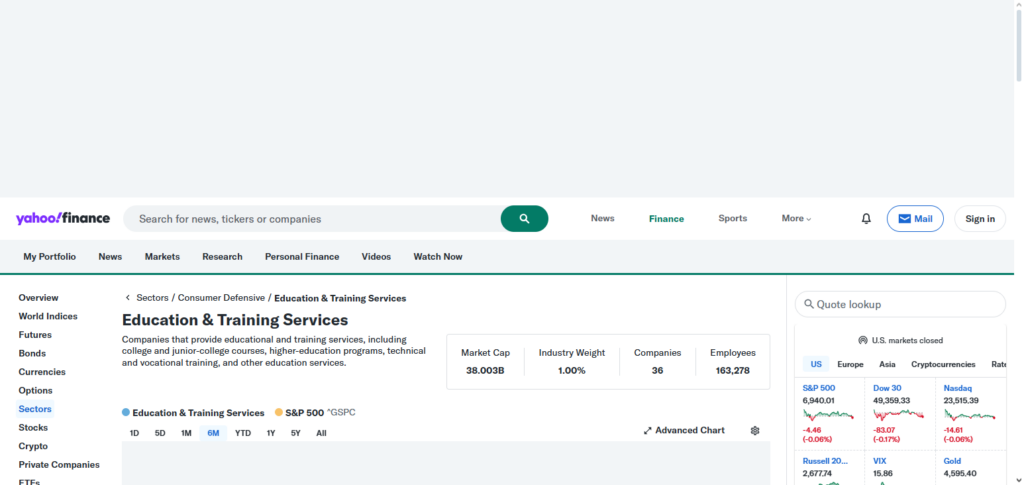Select the 1D chart range
This screenshot has width=1024, height=485.
134,433
